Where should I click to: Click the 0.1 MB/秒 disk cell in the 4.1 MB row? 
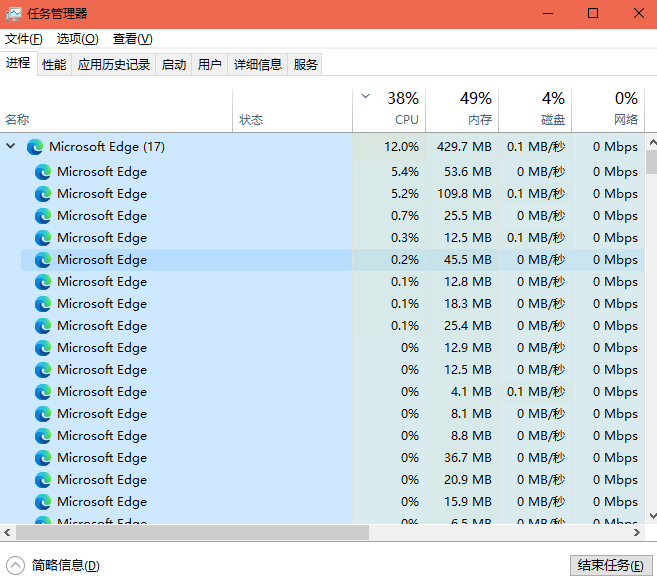pos(535,392)
